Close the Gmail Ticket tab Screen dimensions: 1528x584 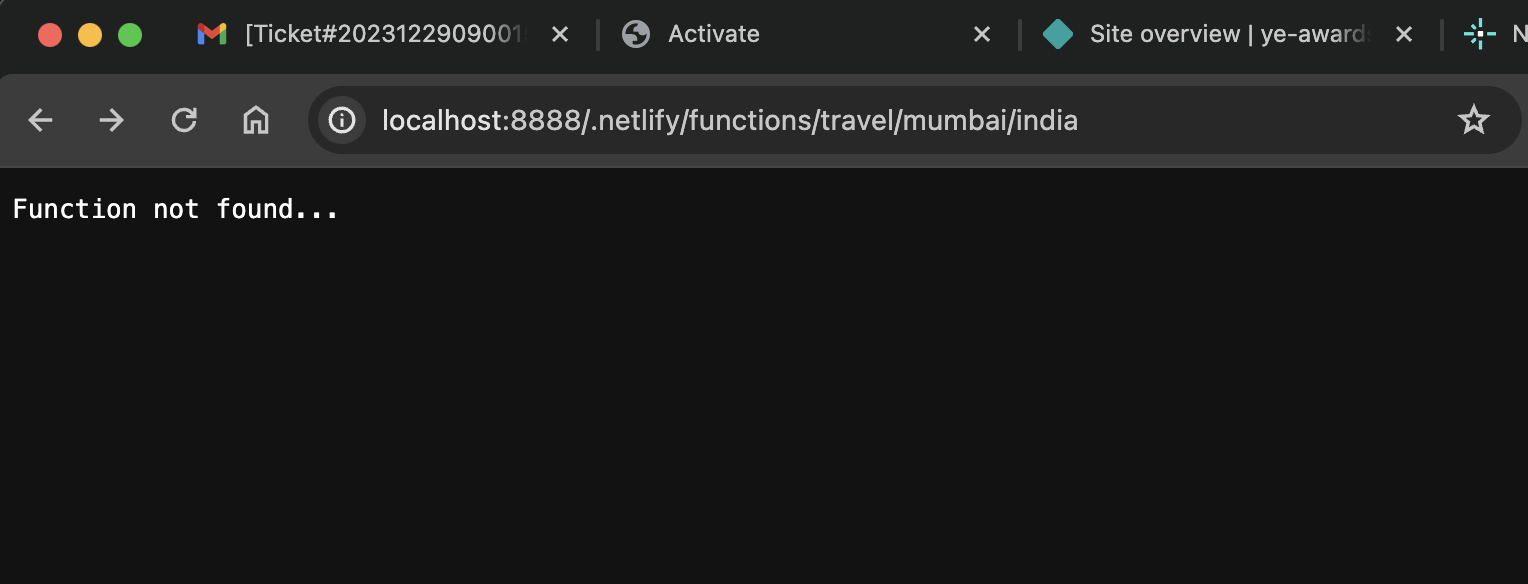coord(560,34)
